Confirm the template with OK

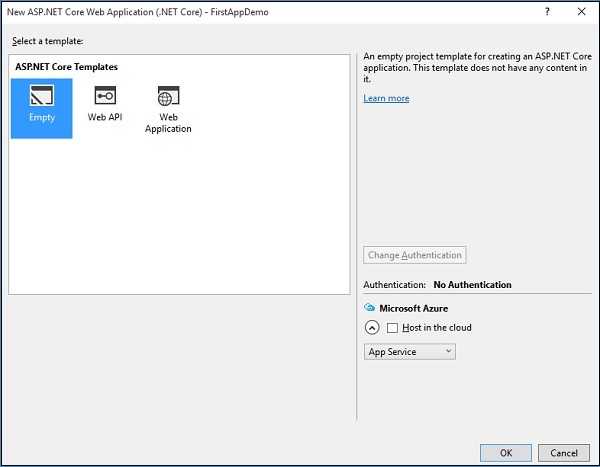pyautogui.click(x=506, y=452)
